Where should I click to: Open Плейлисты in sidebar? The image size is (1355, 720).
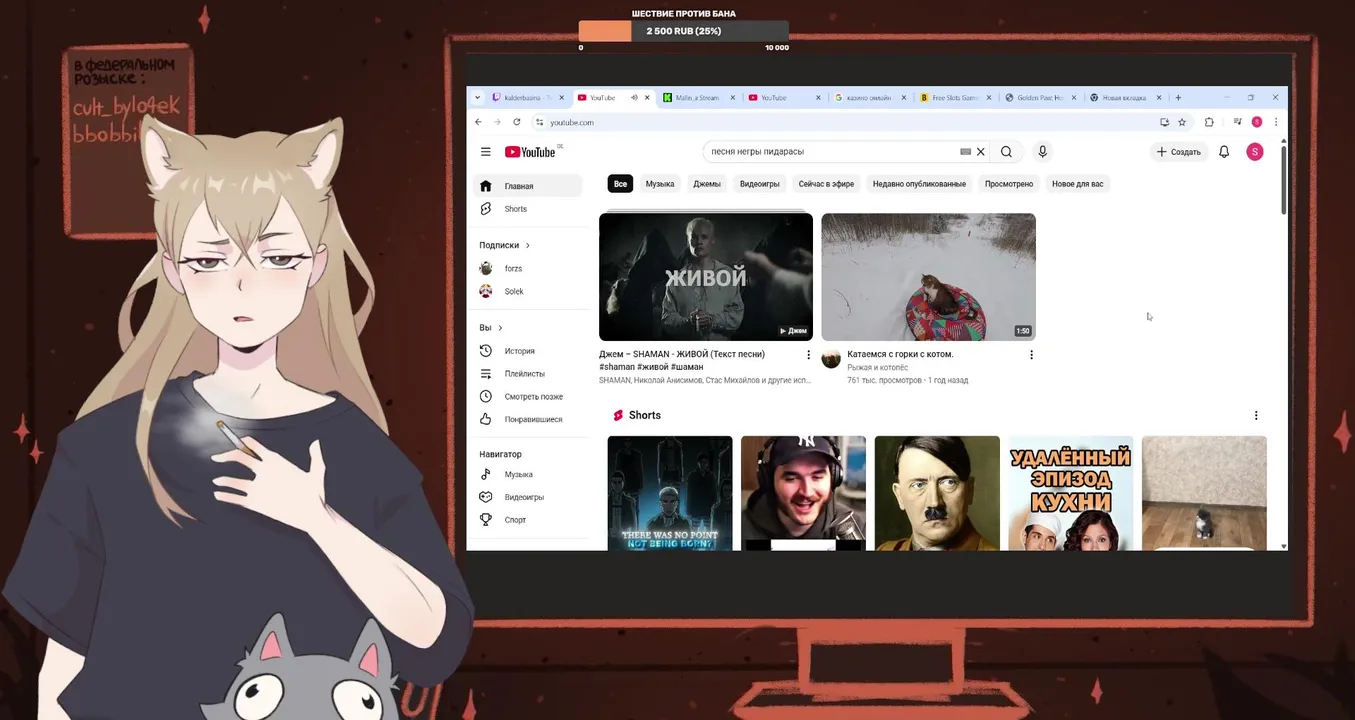[x=527, y=374]
